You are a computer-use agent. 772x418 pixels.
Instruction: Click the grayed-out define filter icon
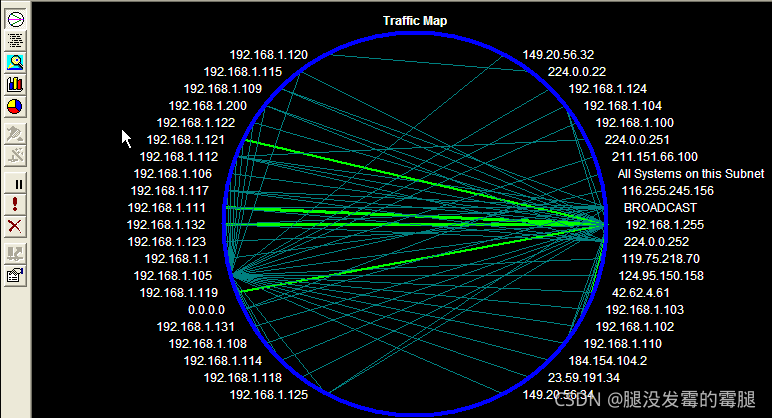(15, 156)
